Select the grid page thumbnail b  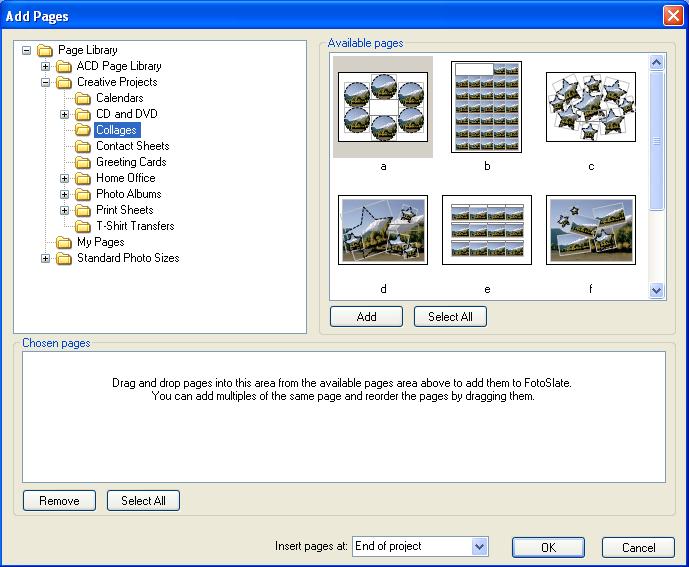486,107
